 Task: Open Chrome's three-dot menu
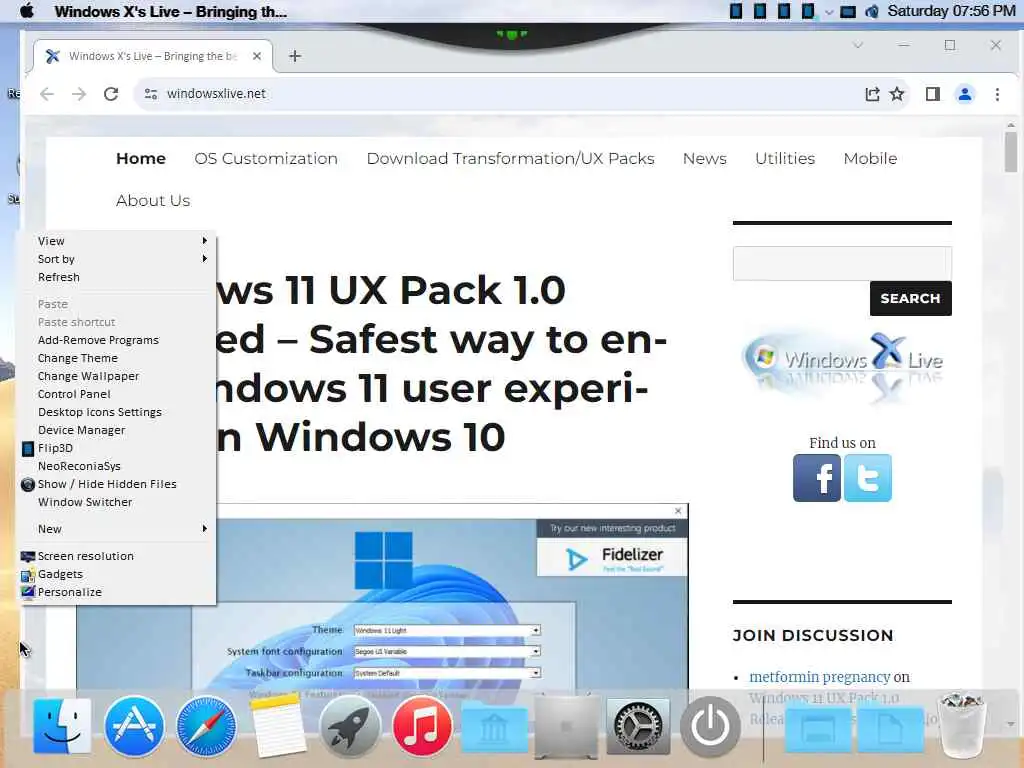click(x=997, y=94)
